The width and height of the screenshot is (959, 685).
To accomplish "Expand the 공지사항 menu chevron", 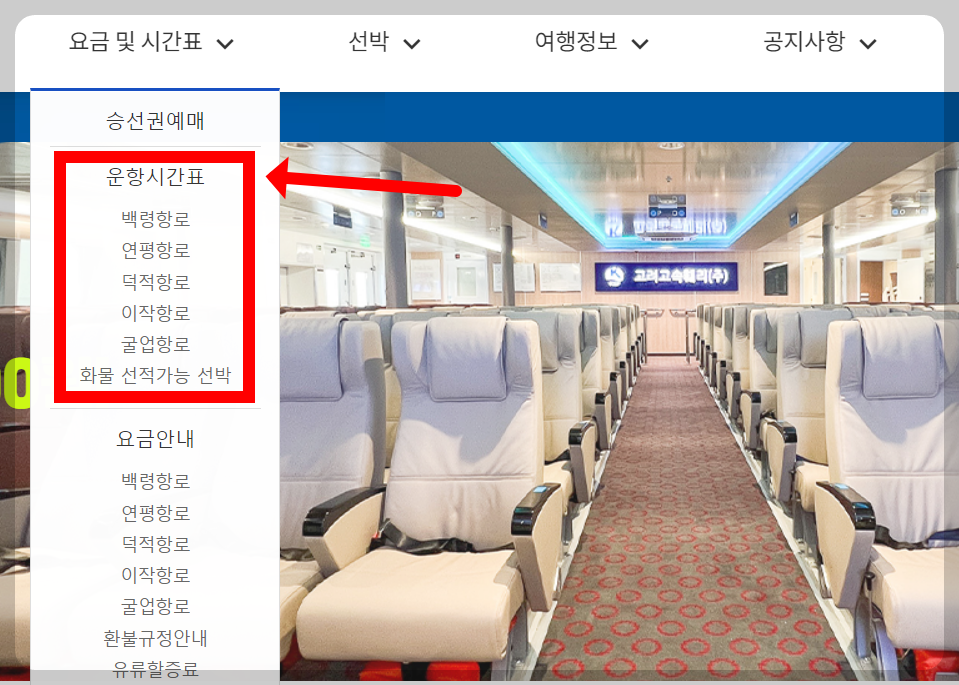I will click(868, 44).
